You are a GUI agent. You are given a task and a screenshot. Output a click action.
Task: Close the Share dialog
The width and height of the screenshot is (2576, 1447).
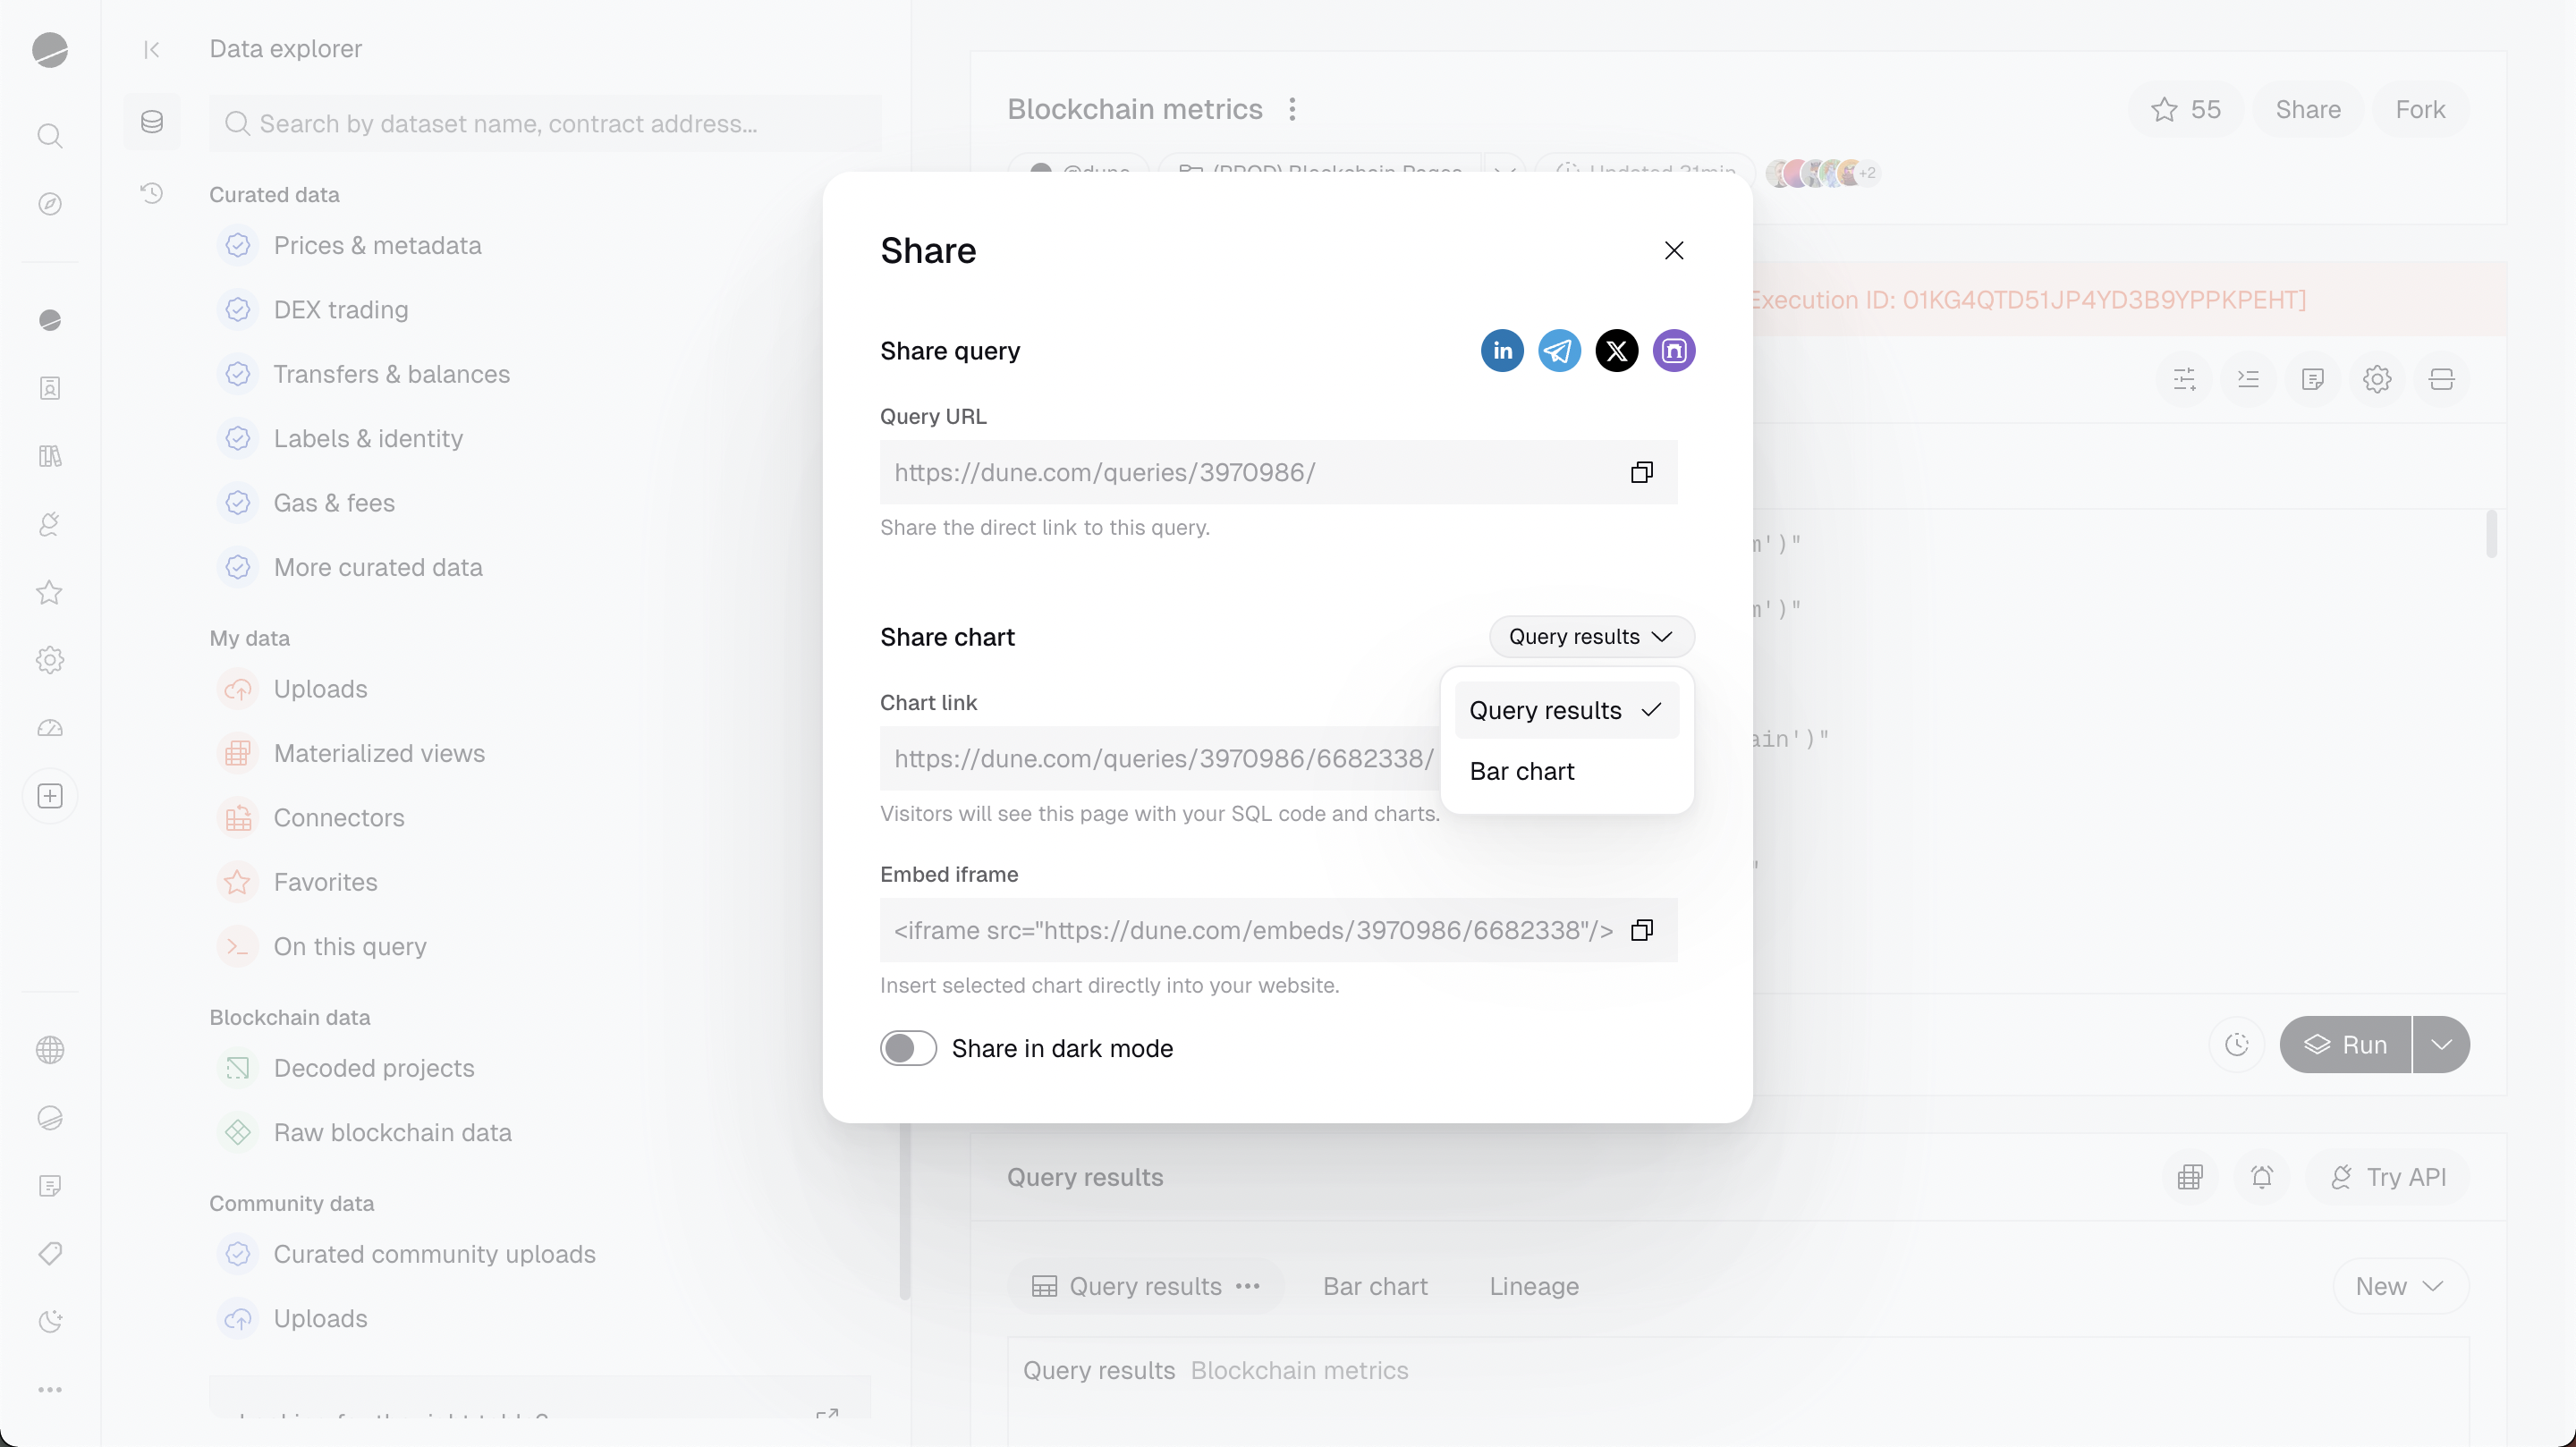coord(1674,250)
